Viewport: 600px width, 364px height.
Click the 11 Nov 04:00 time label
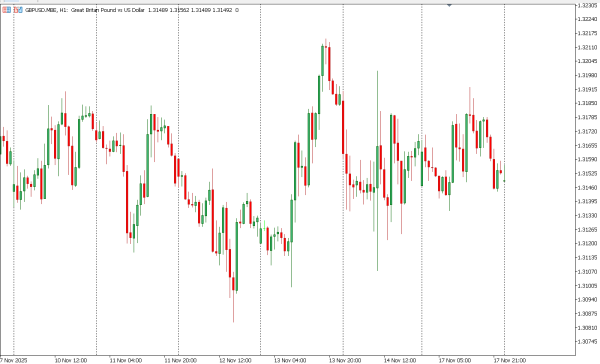(x=126, y=360)
